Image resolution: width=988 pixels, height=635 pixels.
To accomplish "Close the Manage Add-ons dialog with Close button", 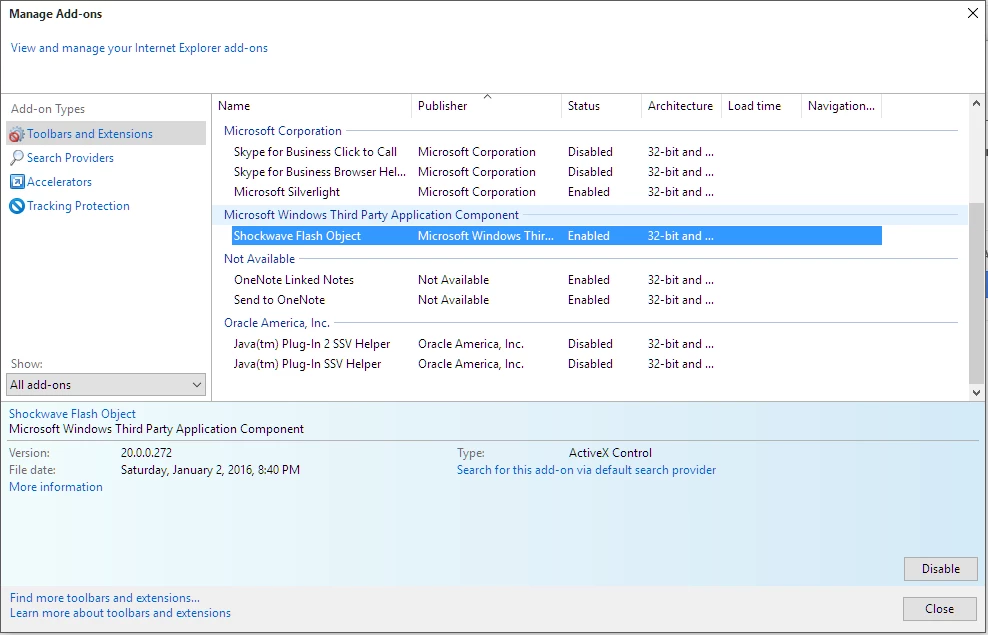I will tap(939, 609).
